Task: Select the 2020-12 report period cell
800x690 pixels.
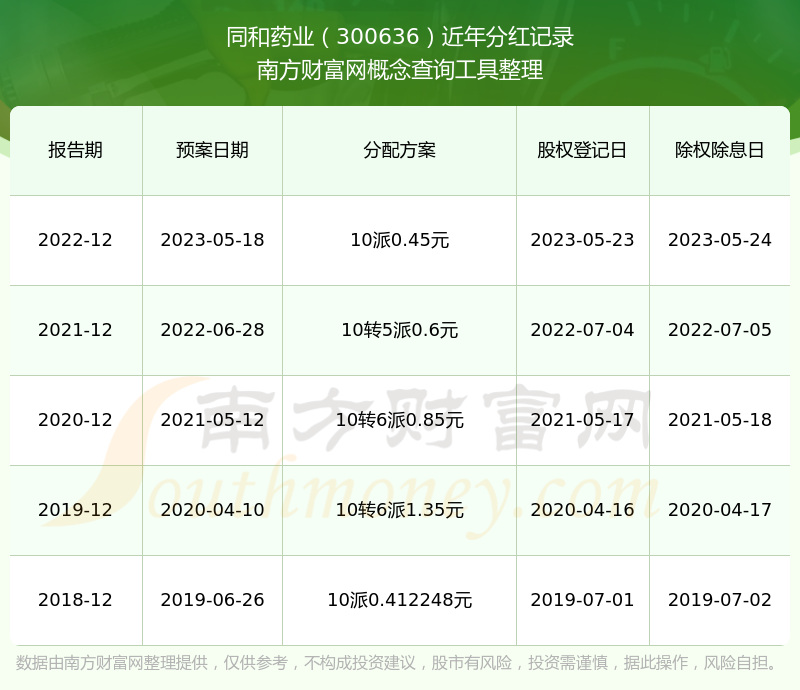Action: (76, 420)
